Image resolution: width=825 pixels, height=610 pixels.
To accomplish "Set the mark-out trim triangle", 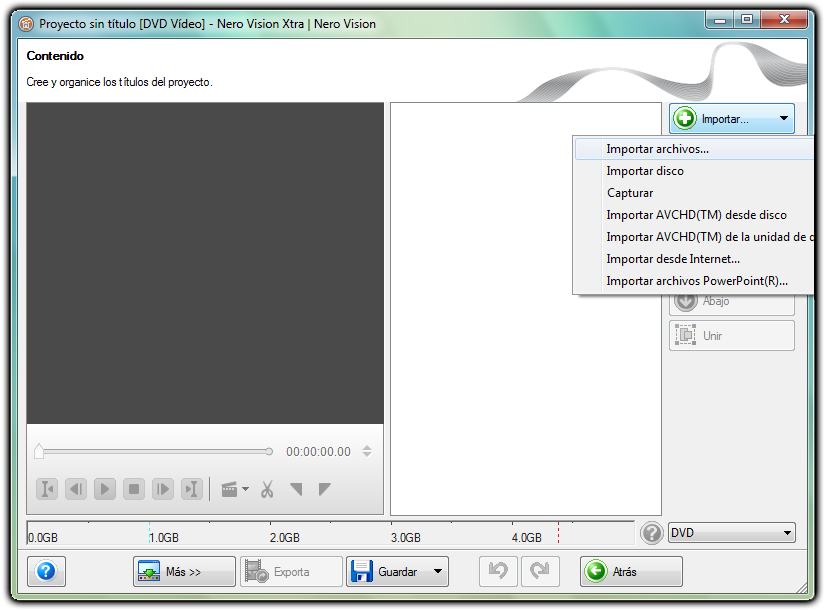I will (x=325, y=489).
